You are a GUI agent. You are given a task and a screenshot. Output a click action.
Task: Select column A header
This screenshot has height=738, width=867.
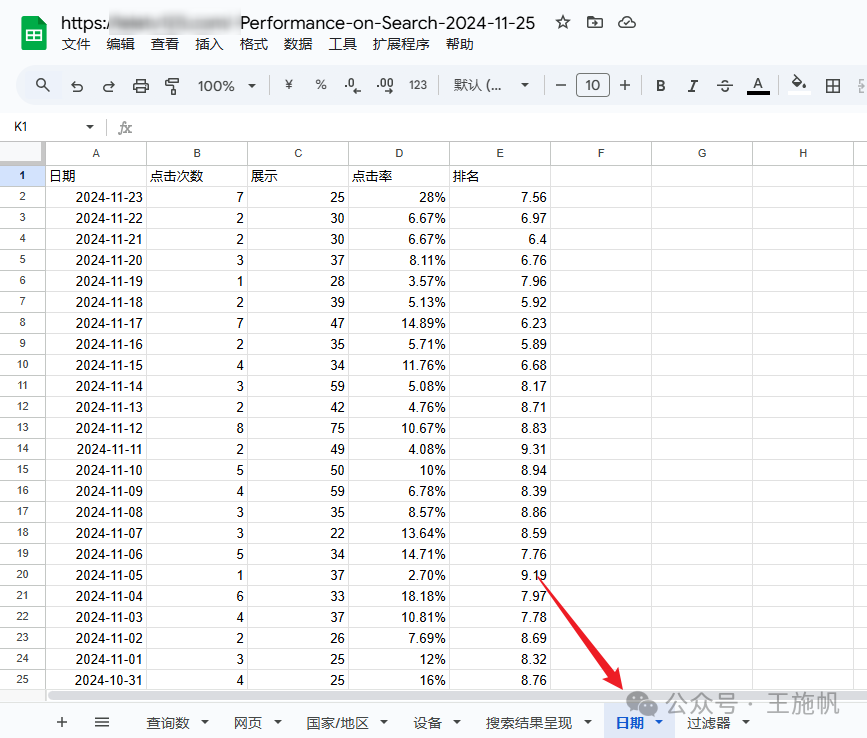(x=96, y=153)
